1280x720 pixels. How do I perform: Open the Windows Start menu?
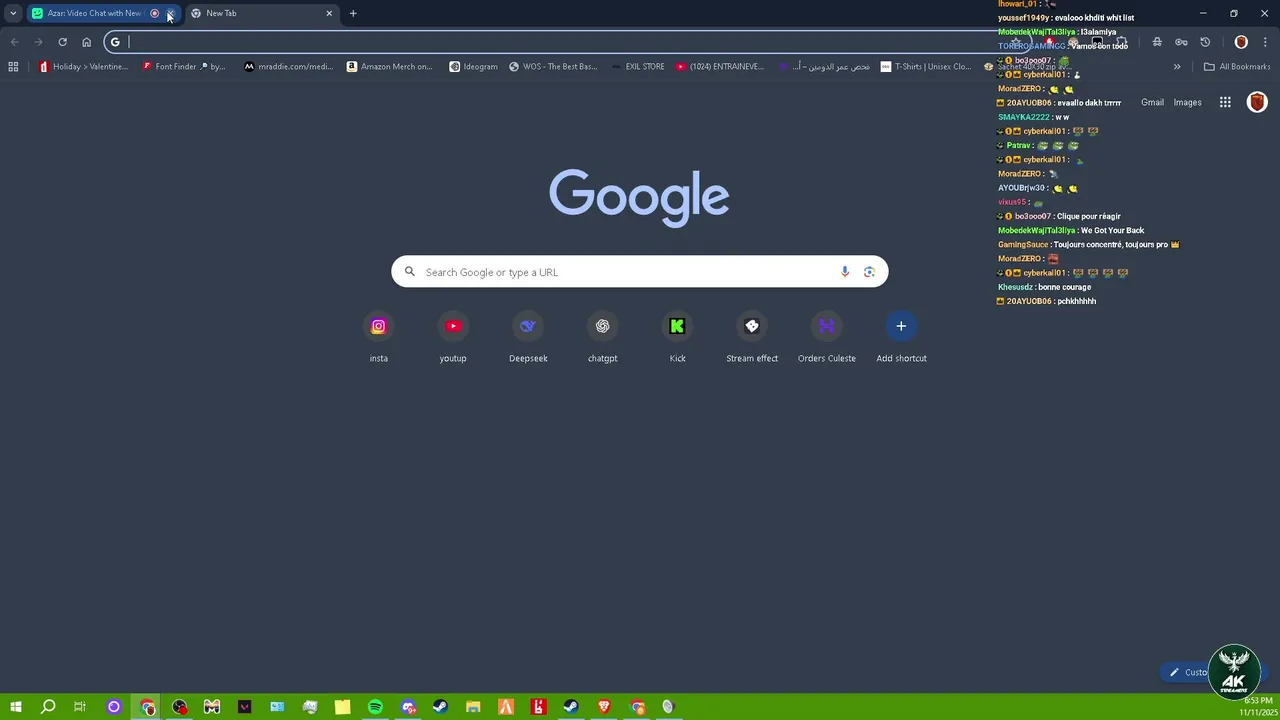(15, 707)
